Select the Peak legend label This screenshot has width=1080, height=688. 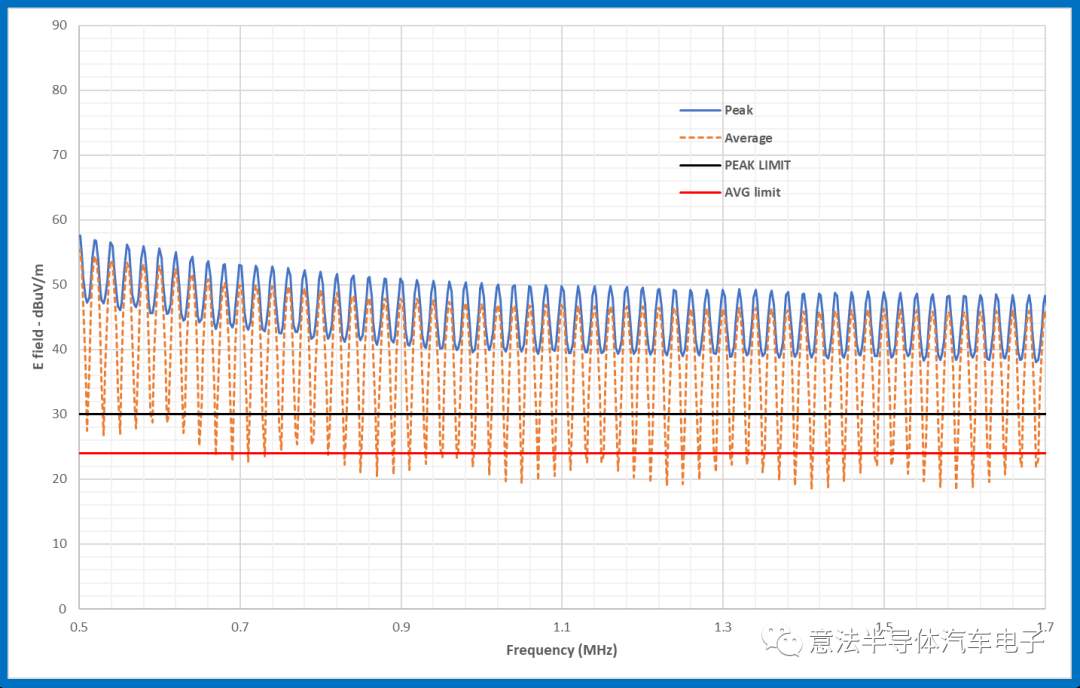click(739, 110)
